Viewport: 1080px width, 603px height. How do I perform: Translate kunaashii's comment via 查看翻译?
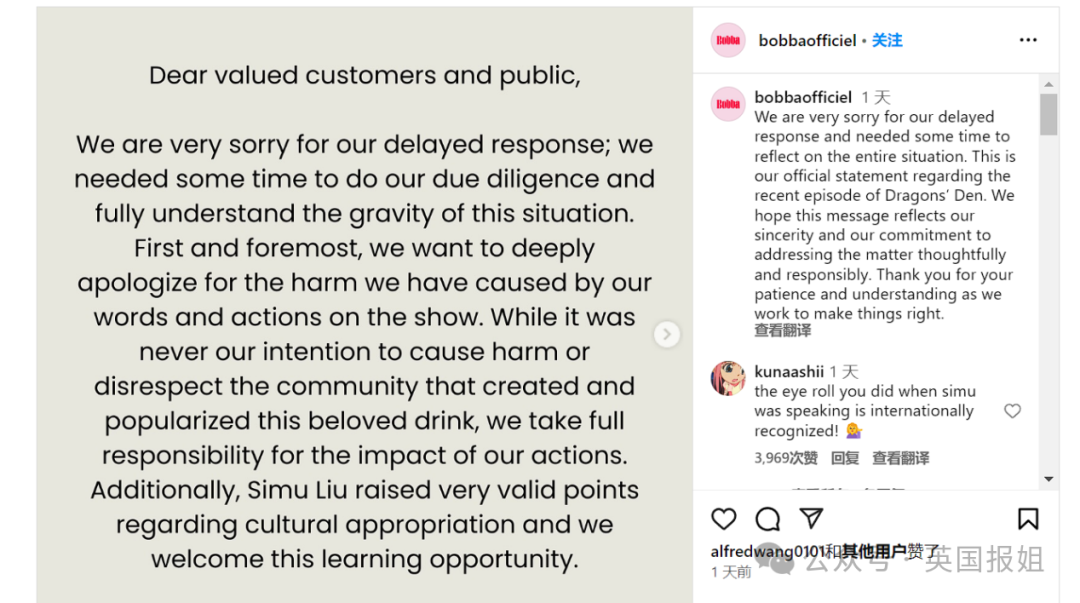(x=900, y=458)
